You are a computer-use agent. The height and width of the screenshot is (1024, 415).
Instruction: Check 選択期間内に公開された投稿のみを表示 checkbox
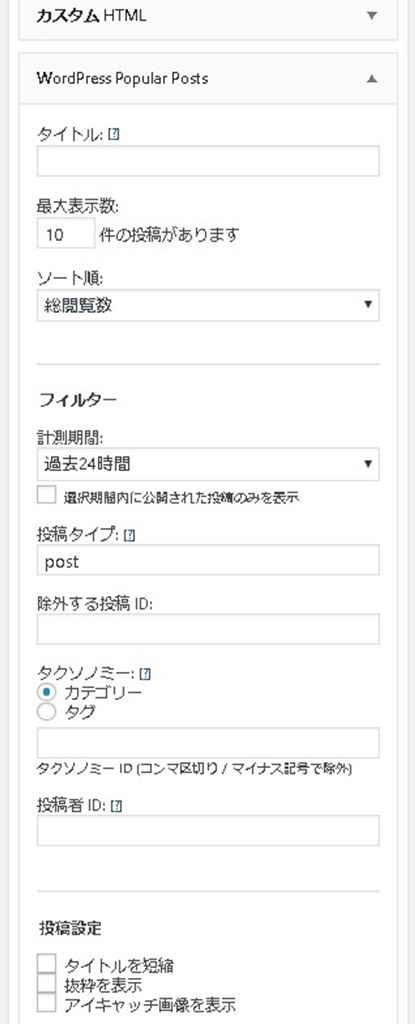click(46, 496)
